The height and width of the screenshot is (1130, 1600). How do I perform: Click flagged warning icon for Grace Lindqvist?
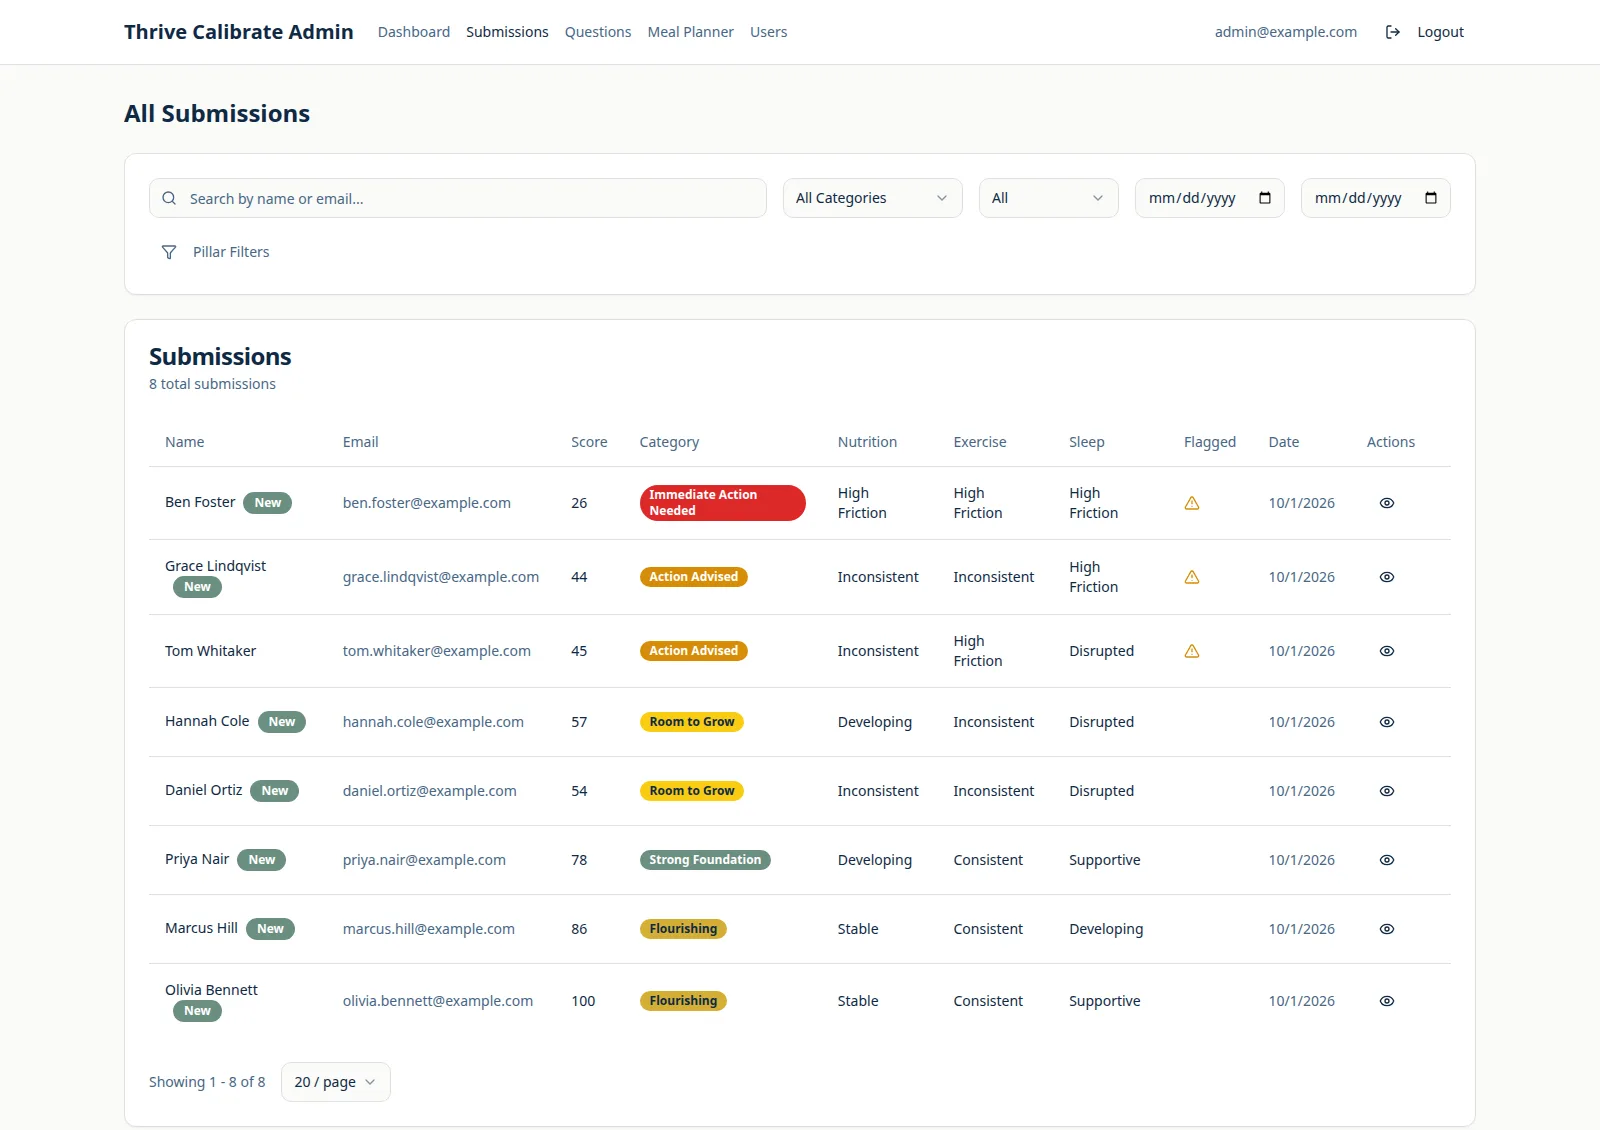click(1192, 577)
